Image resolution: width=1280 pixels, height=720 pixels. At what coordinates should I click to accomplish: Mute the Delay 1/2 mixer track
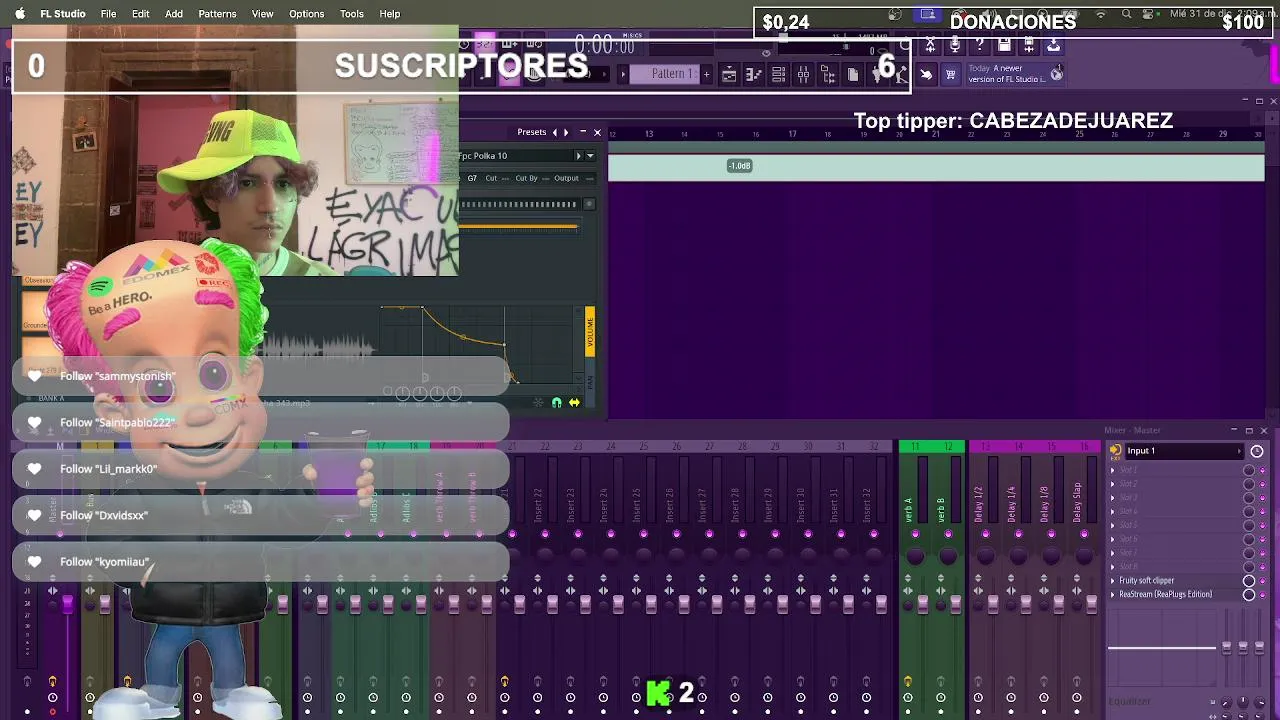(x=985, y=534)
